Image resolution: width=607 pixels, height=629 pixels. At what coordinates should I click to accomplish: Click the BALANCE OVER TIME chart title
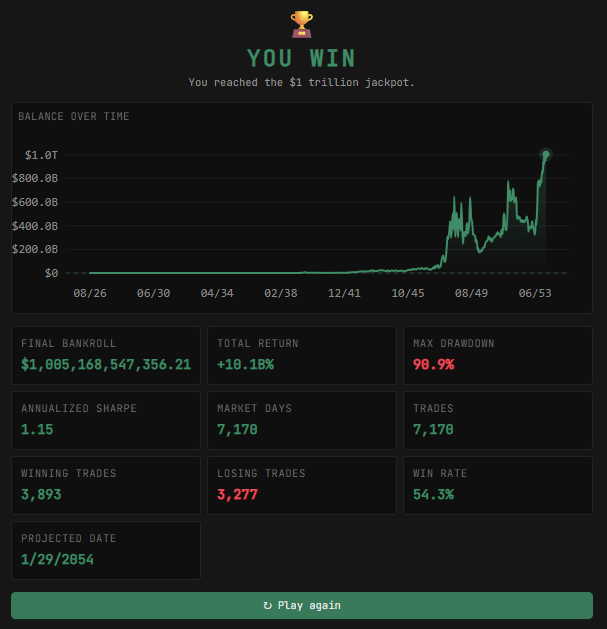point(74,116)
